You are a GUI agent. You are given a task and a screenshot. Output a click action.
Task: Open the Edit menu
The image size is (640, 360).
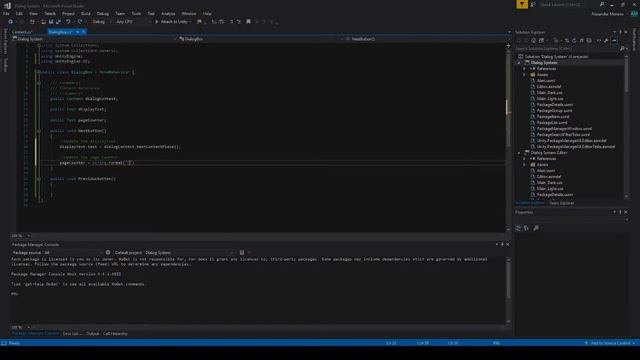click(x=19, y=13)
